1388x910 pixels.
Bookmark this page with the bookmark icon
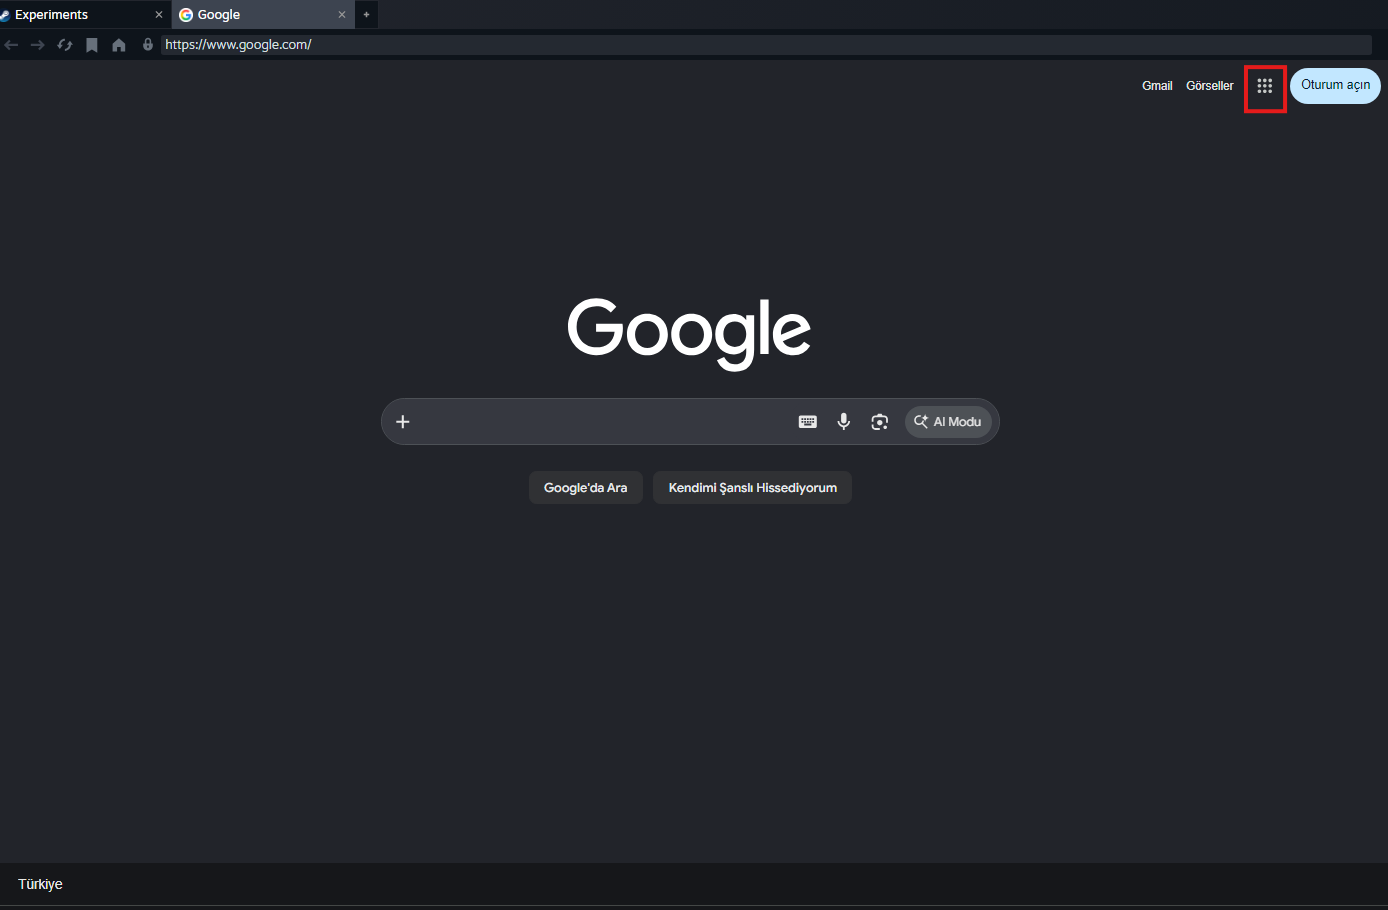(x=92, y=45)
